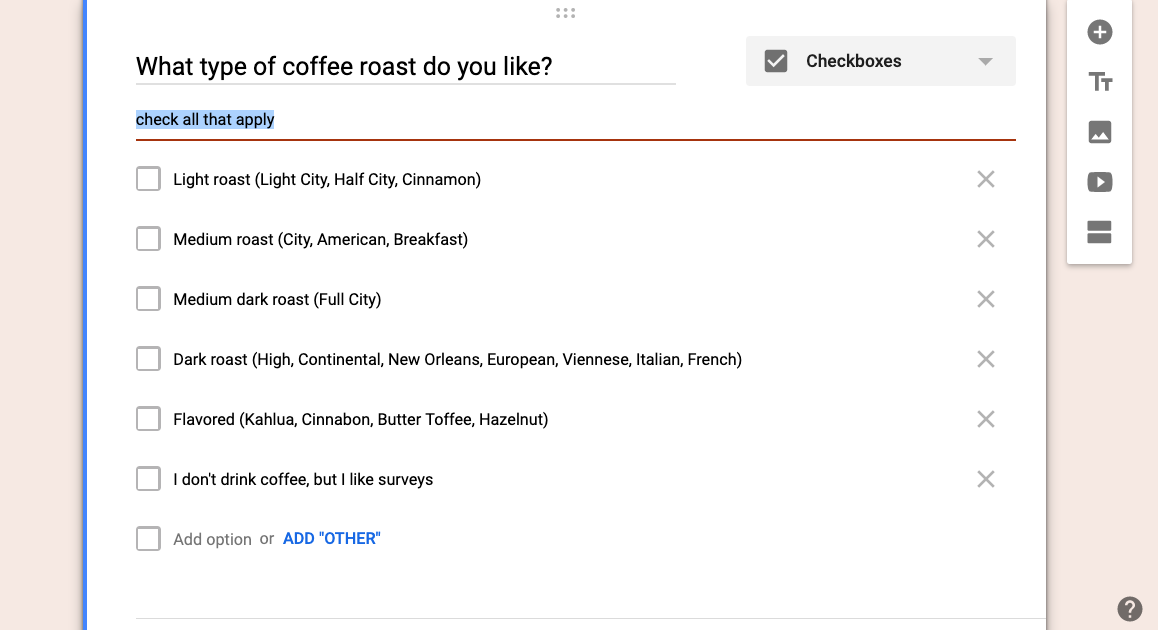Check the Medium roast checkbox
Screen dimensions: 1158x630
[x=148, y=239]
